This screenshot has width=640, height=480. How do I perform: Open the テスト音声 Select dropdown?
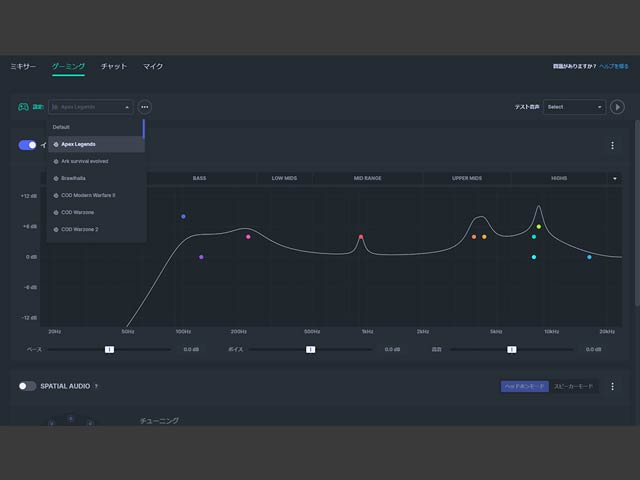click(x=574, y=107)
